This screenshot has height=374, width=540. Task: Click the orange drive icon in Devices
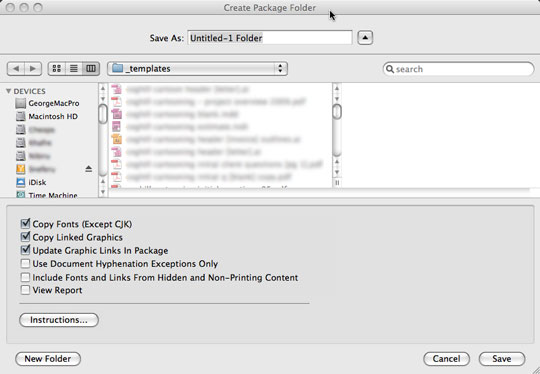tap(21, 169)
